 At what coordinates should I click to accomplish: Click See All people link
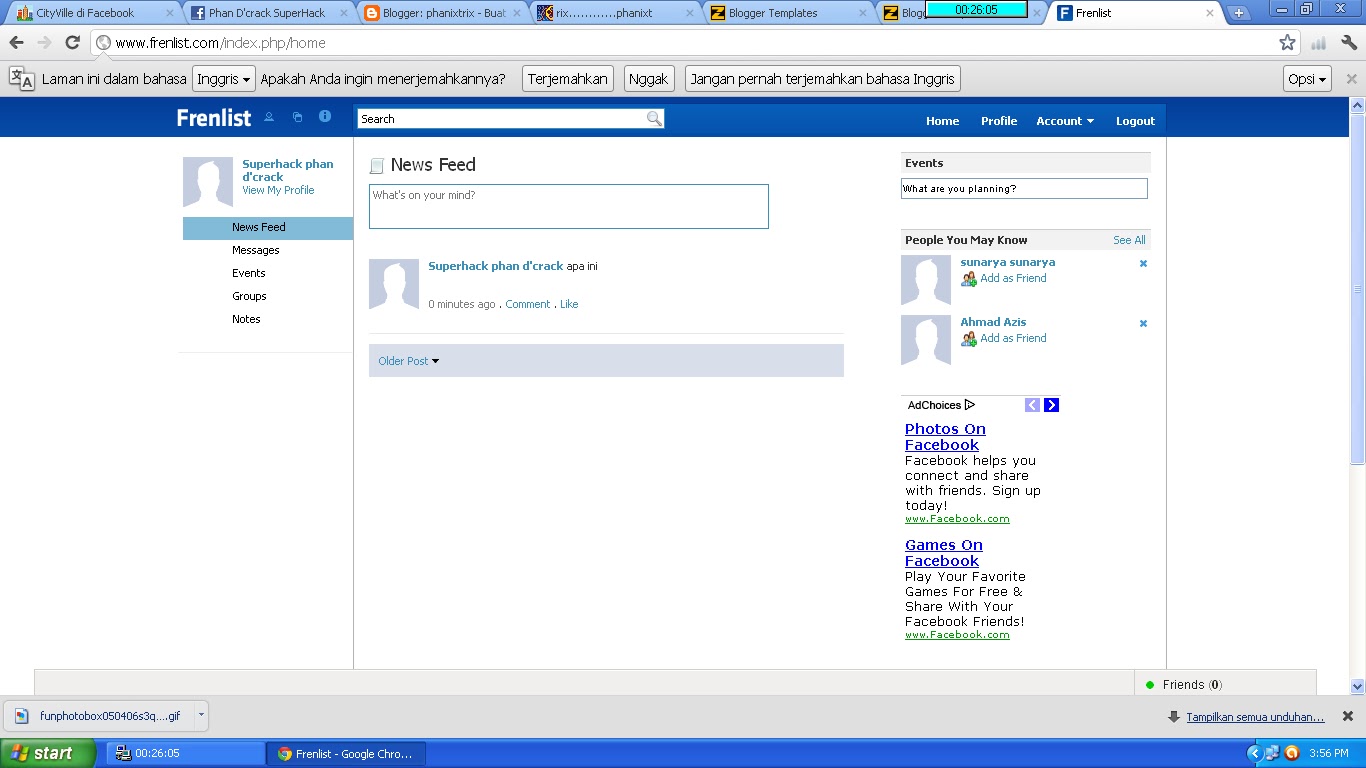[1129, 240]
